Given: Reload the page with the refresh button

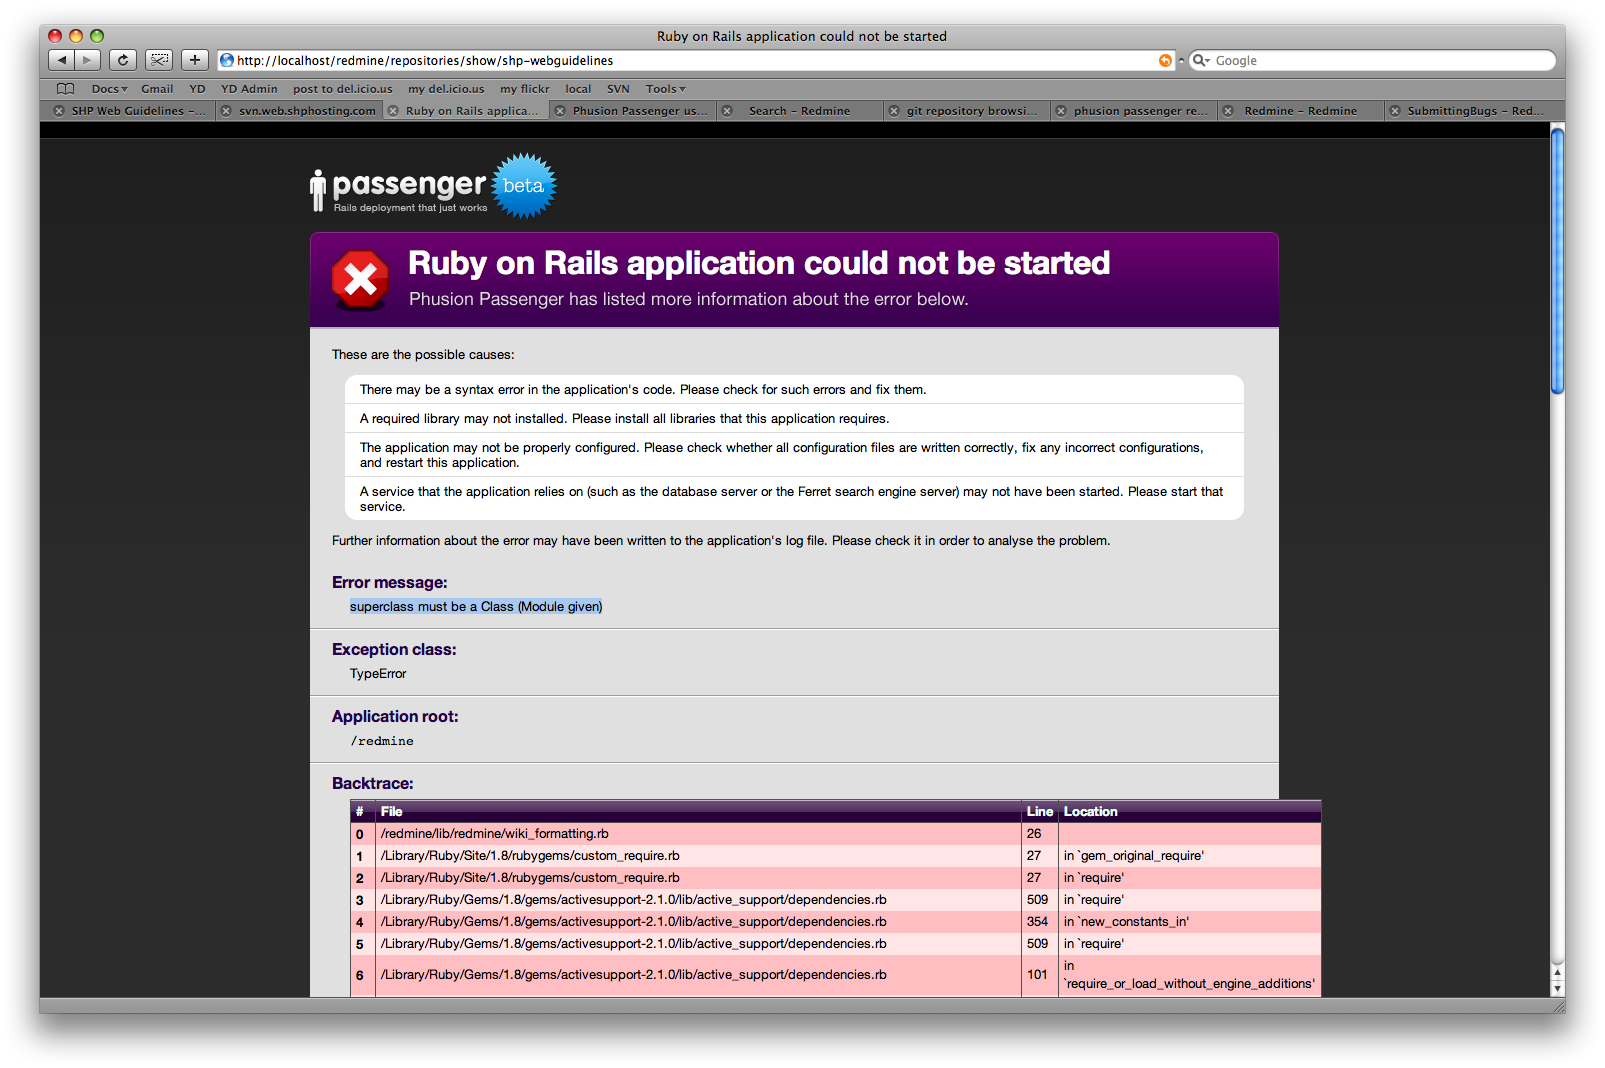Looking at the screenshot, I should click(x=122, y=60).
